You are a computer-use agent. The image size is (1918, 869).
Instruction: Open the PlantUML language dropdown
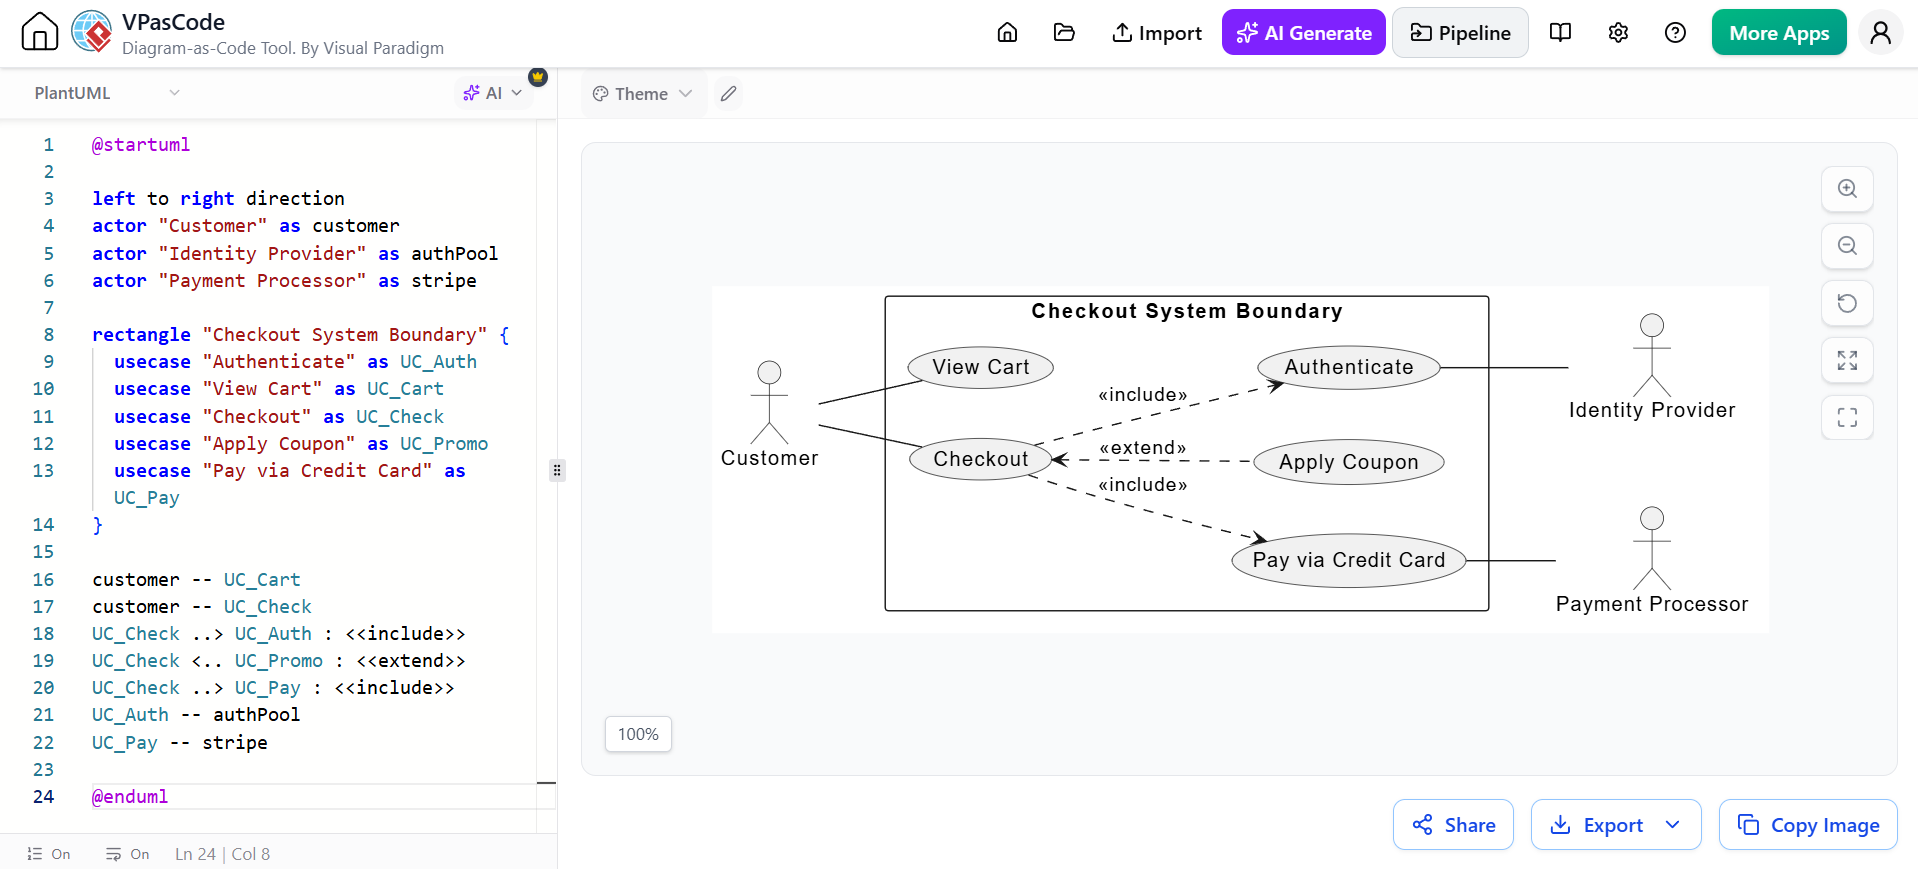click(x=106, y=93)
